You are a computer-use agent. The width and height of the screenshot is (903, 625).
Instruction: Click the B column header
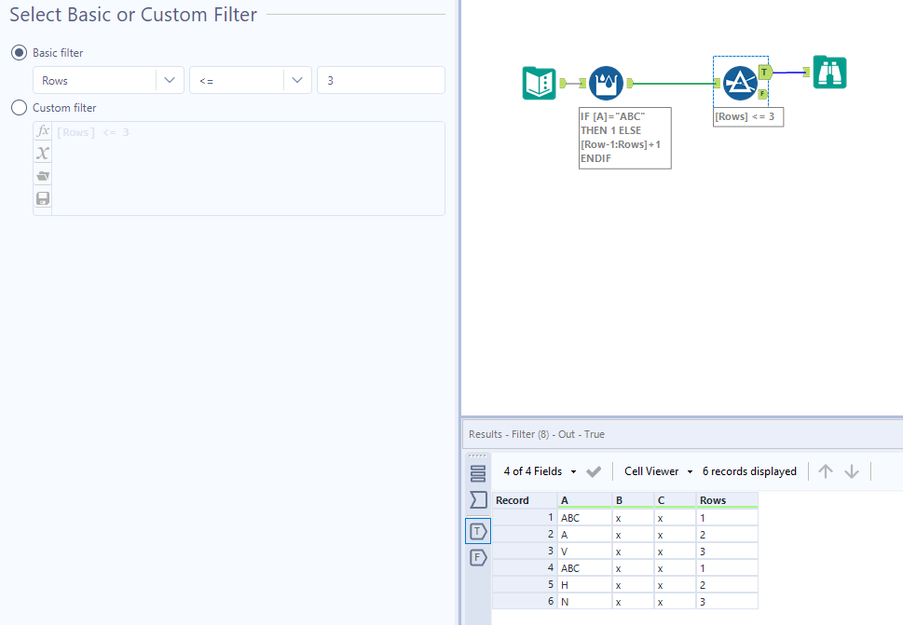point(633,500)
